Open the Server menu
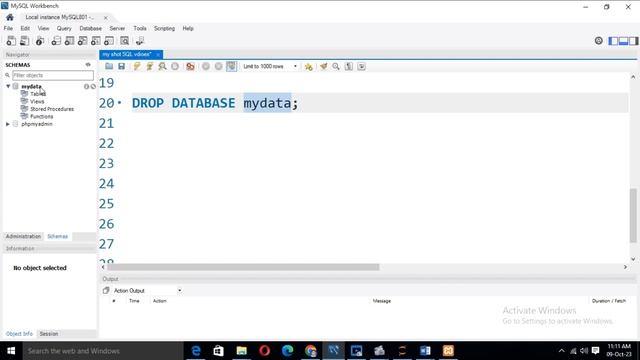This screenshot has width=640, height=360. point(117,28)
